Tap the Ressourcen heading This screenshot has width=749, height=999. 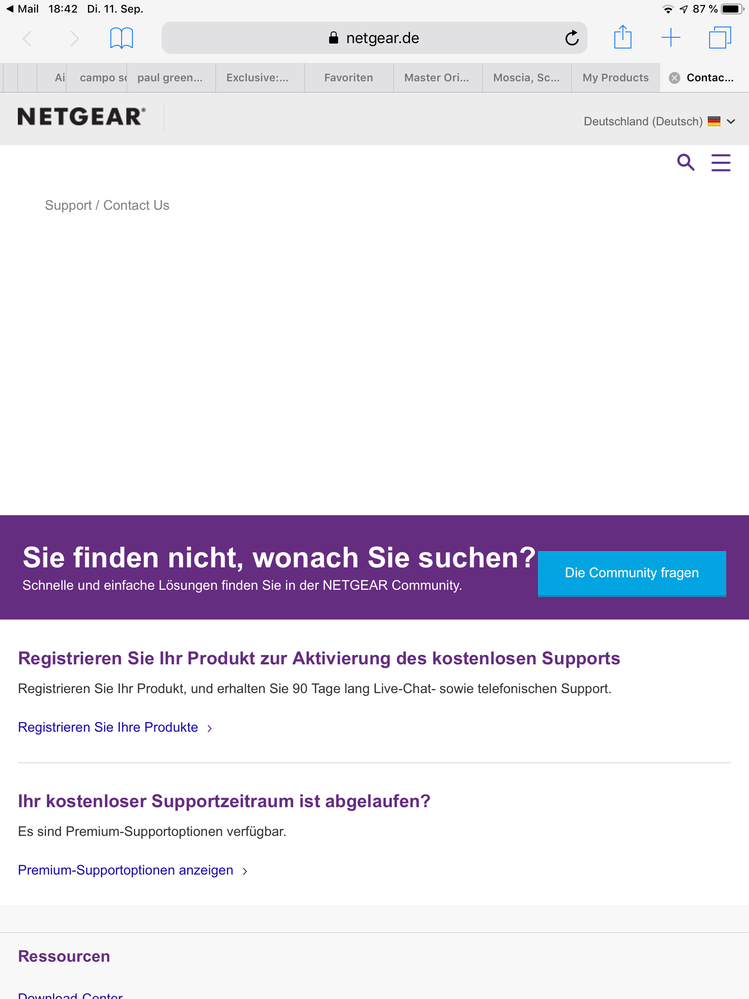64,956
